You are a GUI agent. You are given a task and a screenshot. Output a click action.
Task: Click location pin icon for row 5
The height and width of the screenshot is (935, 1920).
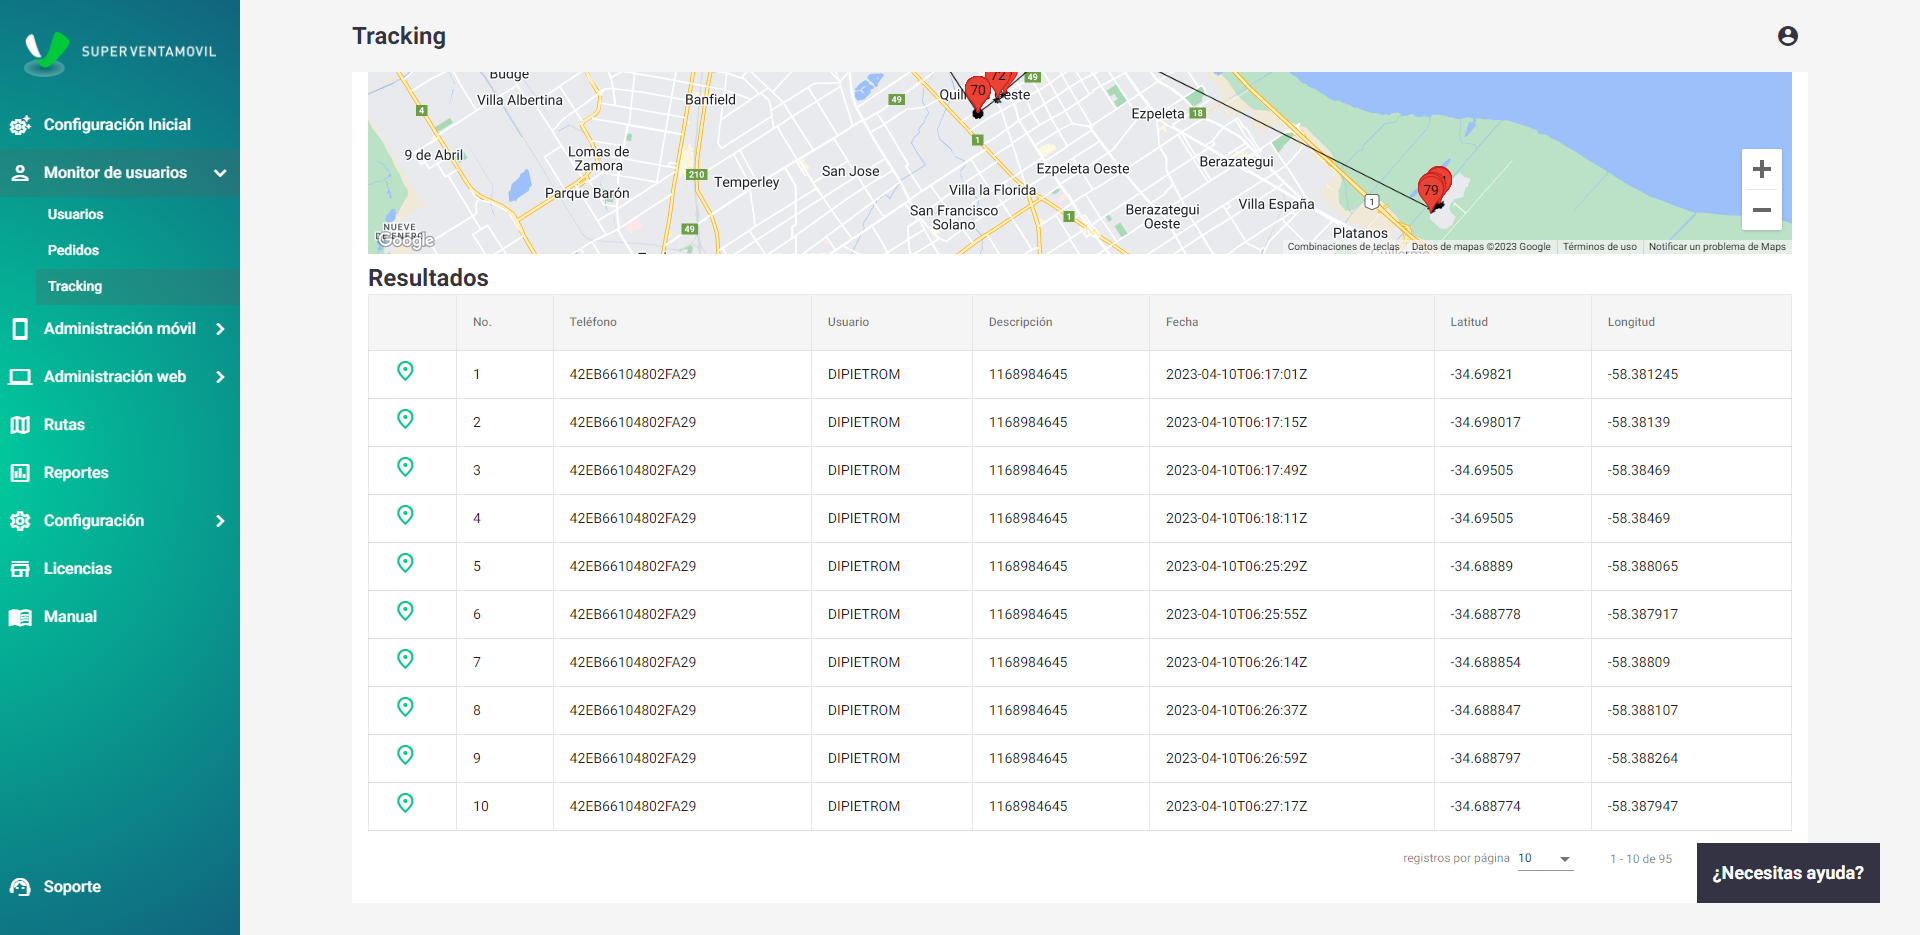pos(405,563)
